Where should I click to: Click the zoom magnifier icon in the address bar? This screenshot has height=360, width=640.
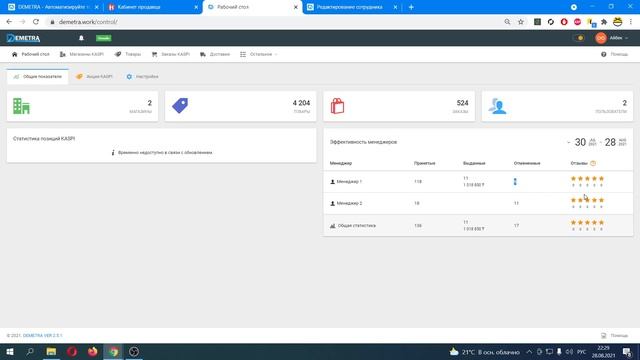point(507,22)
